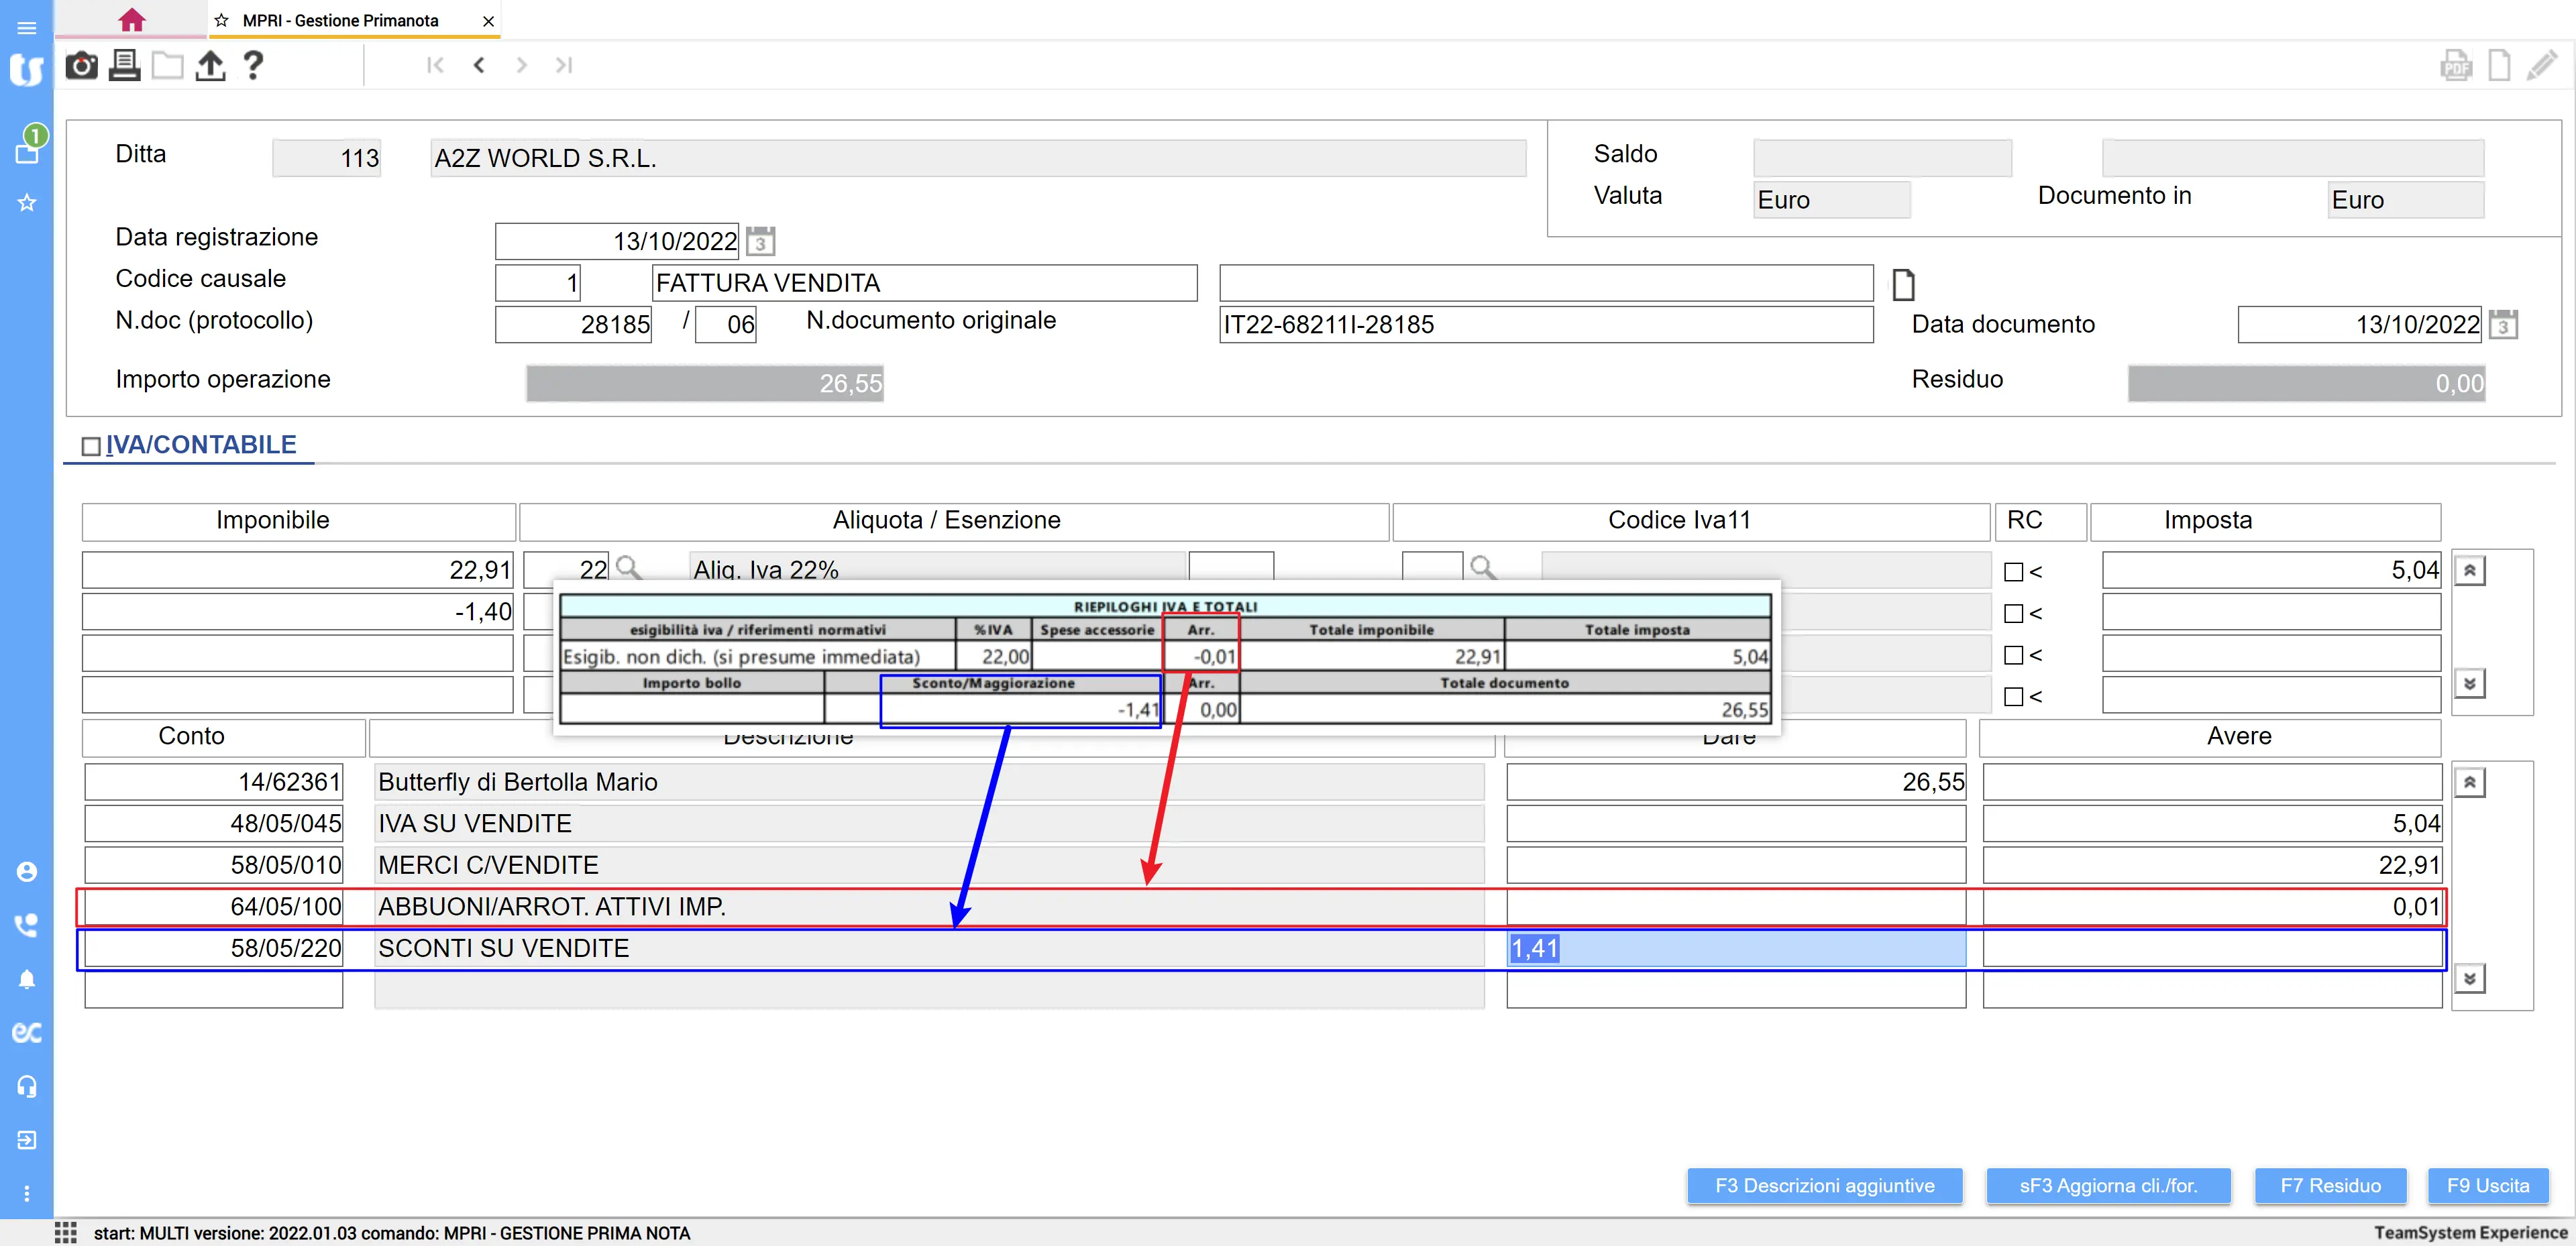Click the camera screenshot icon
This screenshot has width=2576, height=1246.
(x=81, y=66)
